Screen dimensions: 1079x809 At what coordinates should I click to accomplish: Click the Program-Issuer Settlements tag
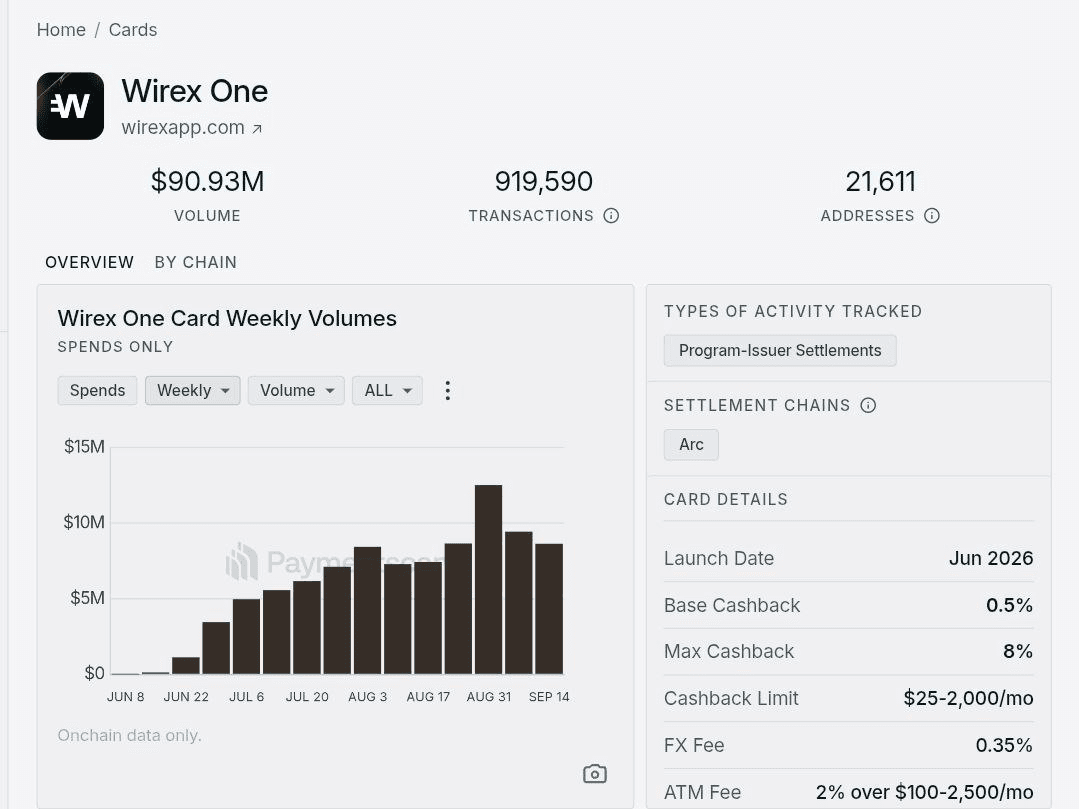780,351
